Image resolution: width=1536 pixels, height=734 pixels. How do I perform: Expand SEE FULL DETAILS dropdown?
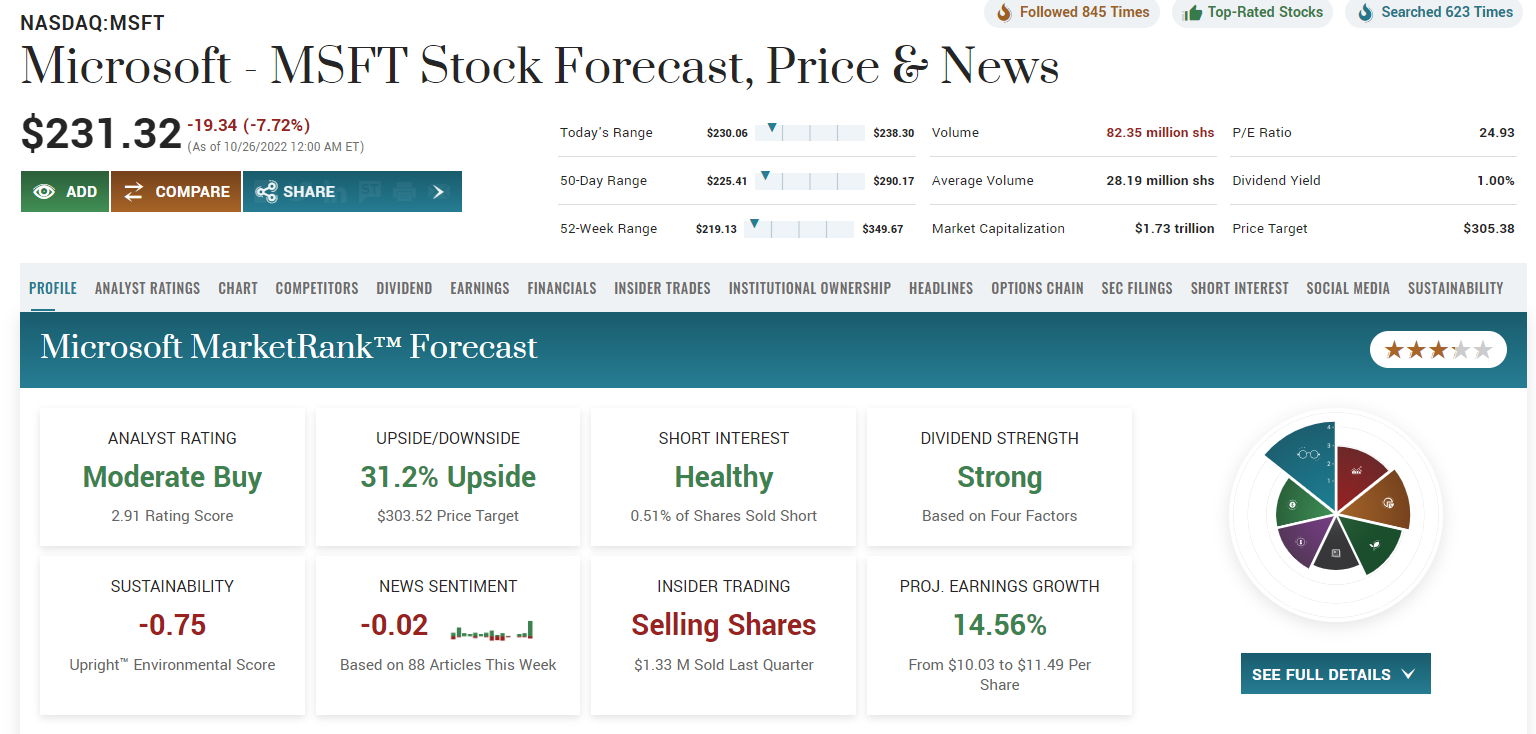[1335, 674]
